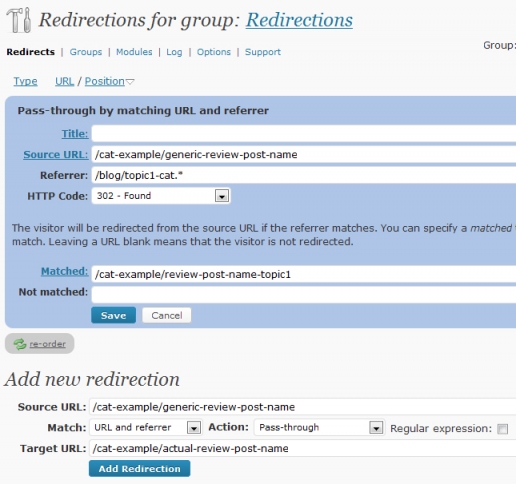Click the Source URL label link in edit panel
This screenshot has height=484, width=516.
[56, 155]
